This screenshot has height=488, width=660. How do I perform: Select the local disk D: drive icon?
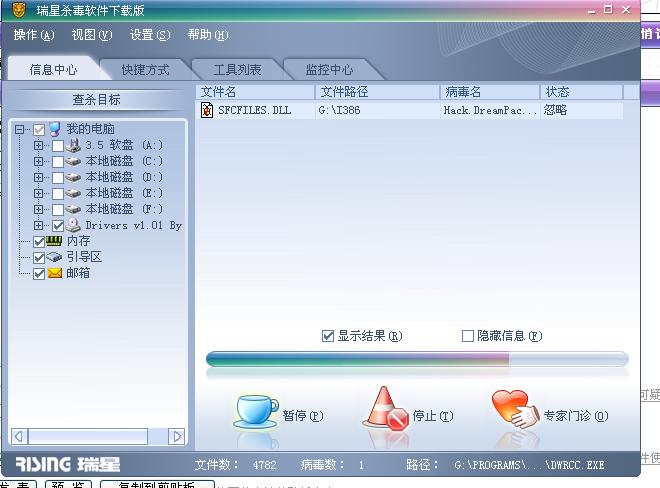(x=73, y=177)
